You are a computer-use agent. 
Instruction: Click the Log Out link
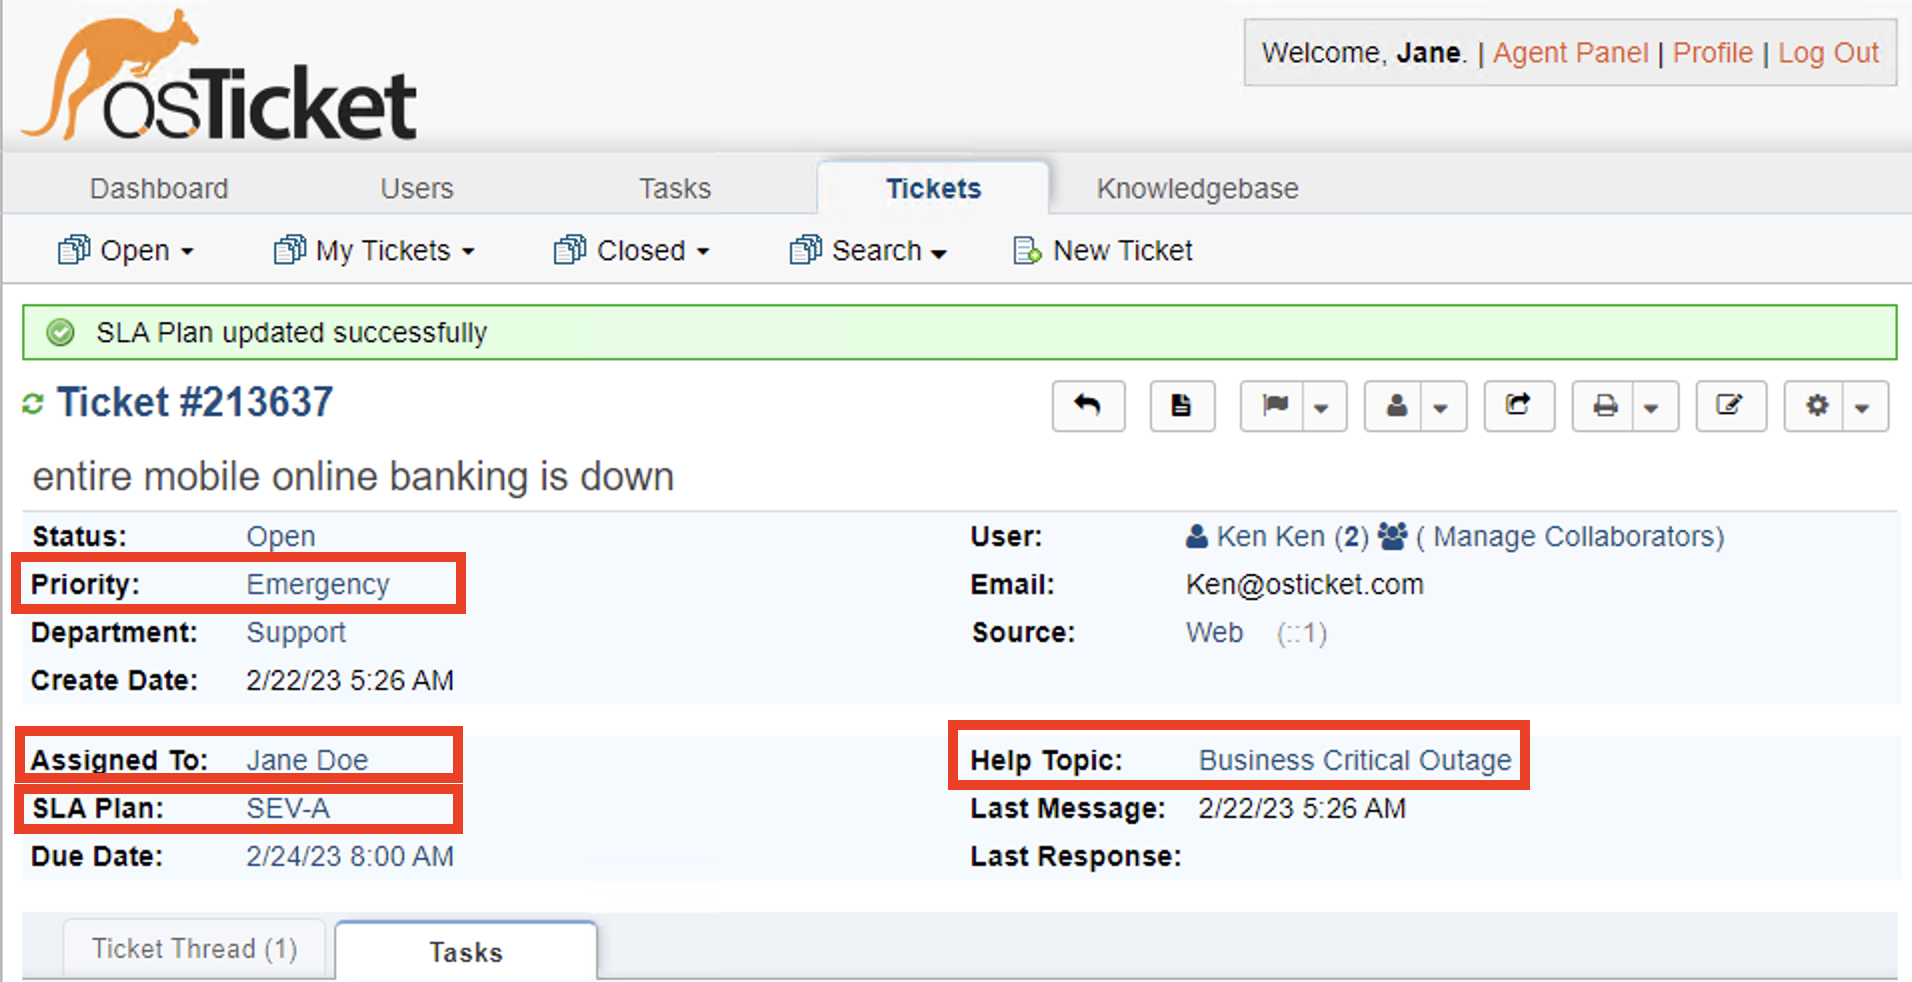point(1828,52)
